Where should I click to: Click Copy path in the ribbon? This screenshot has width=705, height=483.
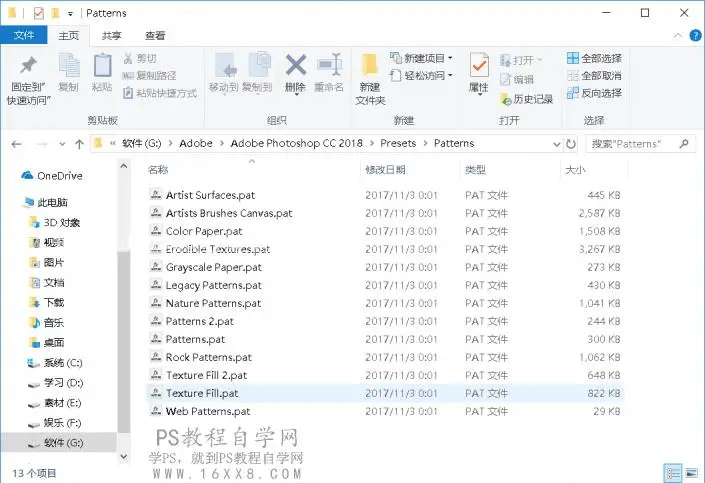(149, 76)
